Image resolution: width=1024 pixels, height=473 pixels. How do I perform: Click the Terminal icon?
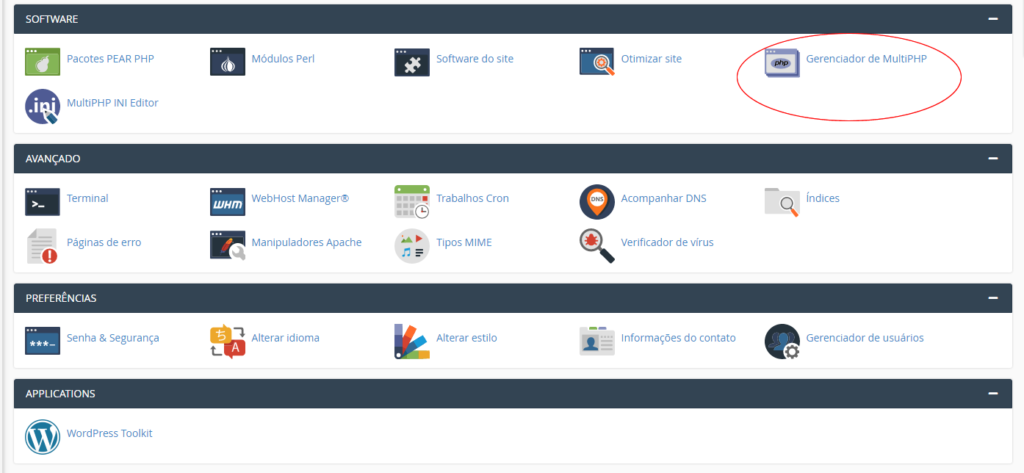tap(42, 201)
